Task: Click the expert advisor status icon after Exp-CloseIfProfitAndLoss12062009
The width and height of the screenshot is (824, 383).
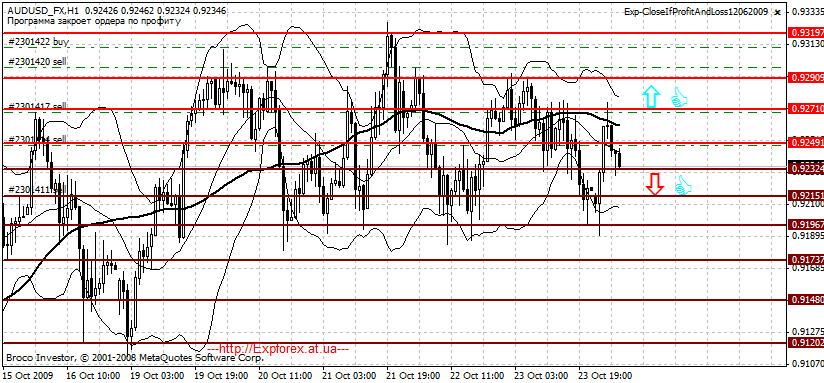Action: (778, 12)
